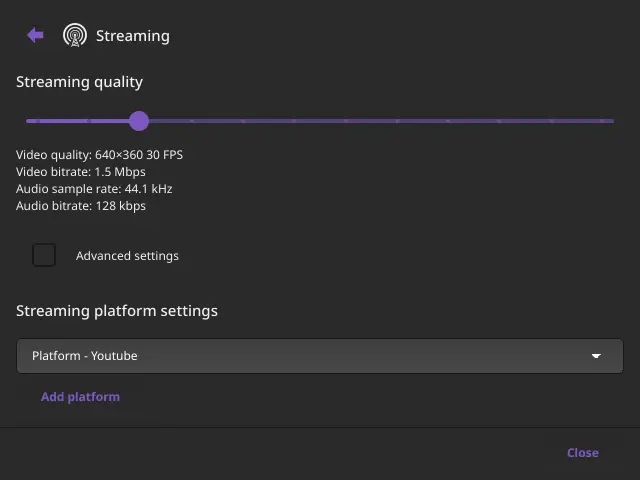Go back using the purple arrow
Image resolution: width=640 pixels, height=480 pixels.
[36, 35]
